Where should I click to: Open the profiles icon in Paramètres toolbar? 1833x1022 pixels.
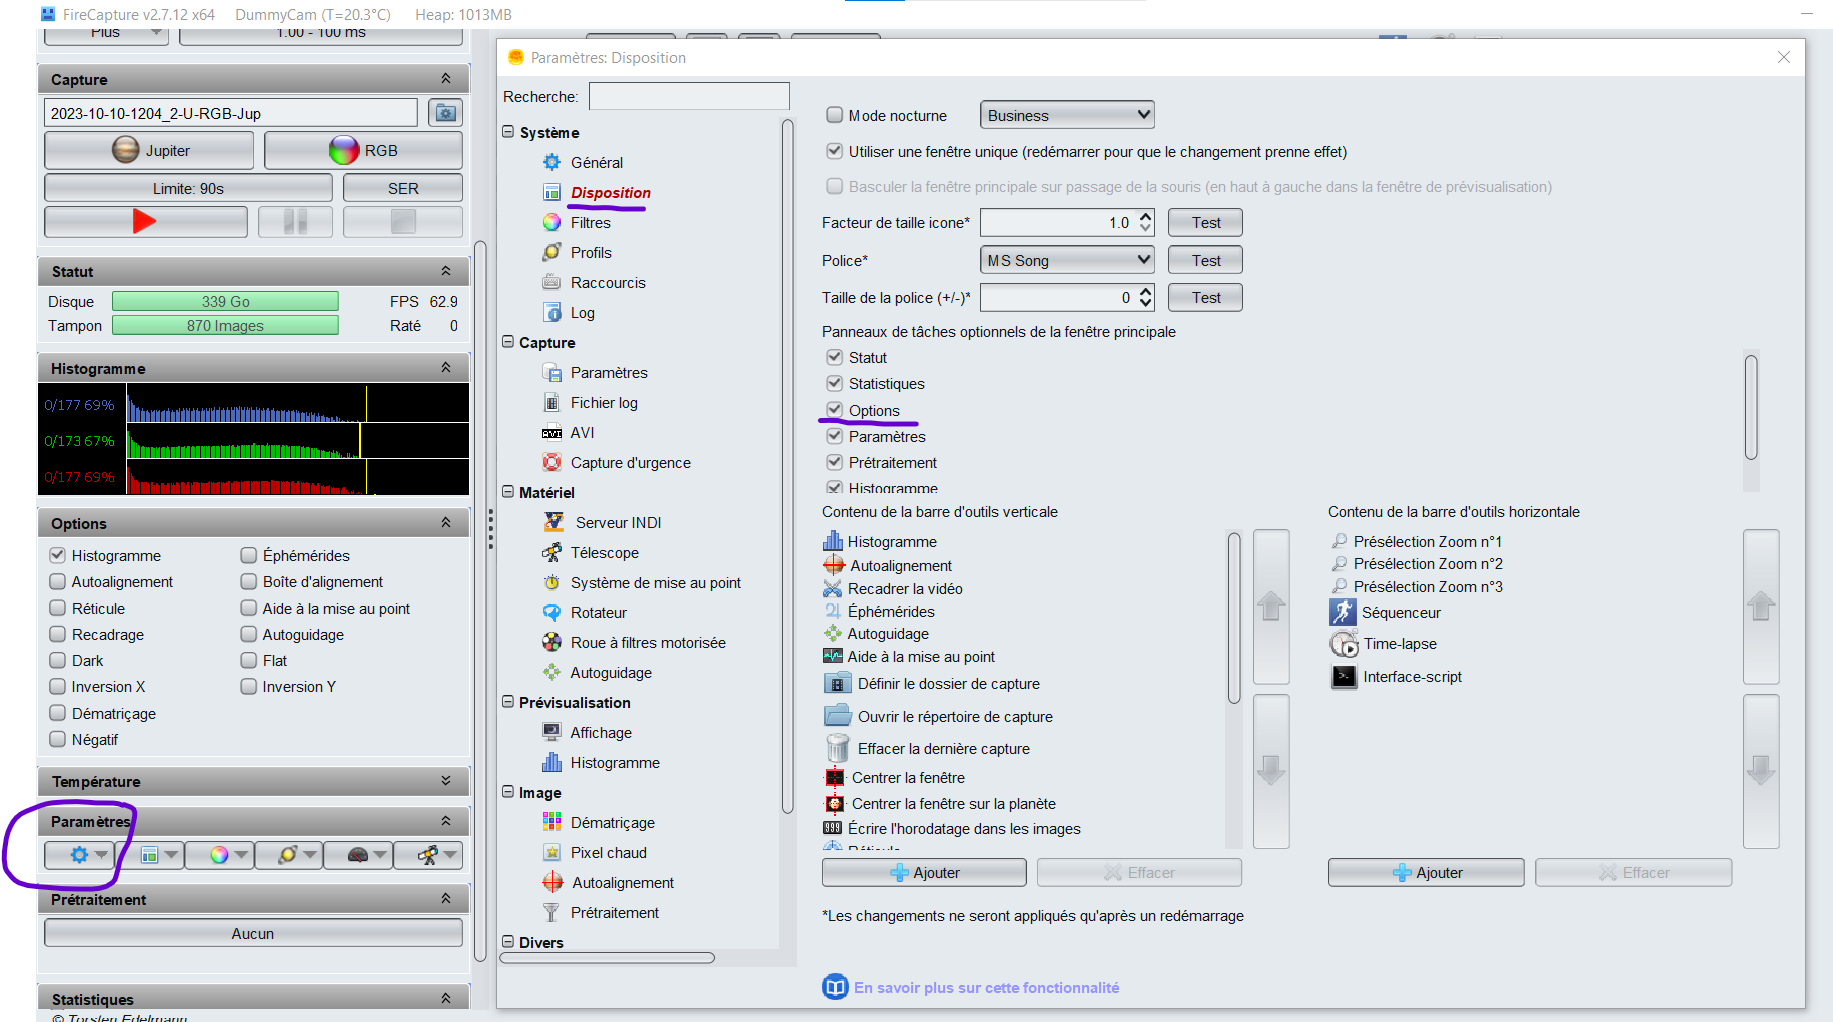[x=288, y=855]
